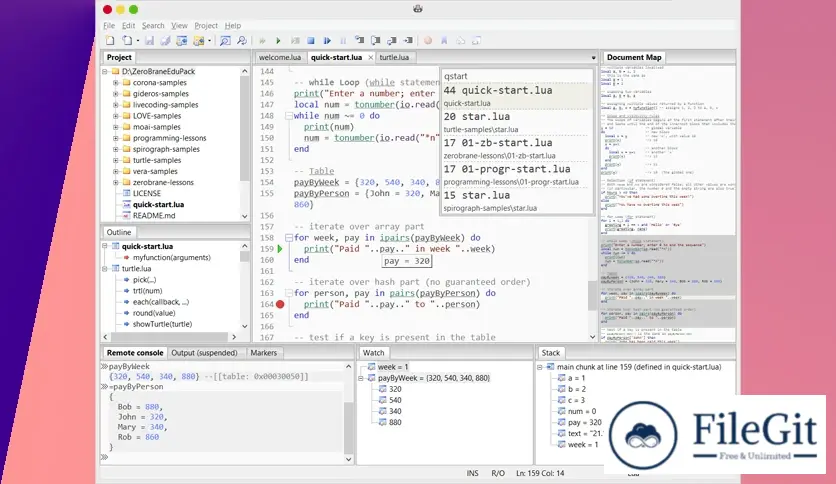Screen dimensions: 836x484
Task: Click the Run to Cursor icon
Action: (x=408, y=41)
